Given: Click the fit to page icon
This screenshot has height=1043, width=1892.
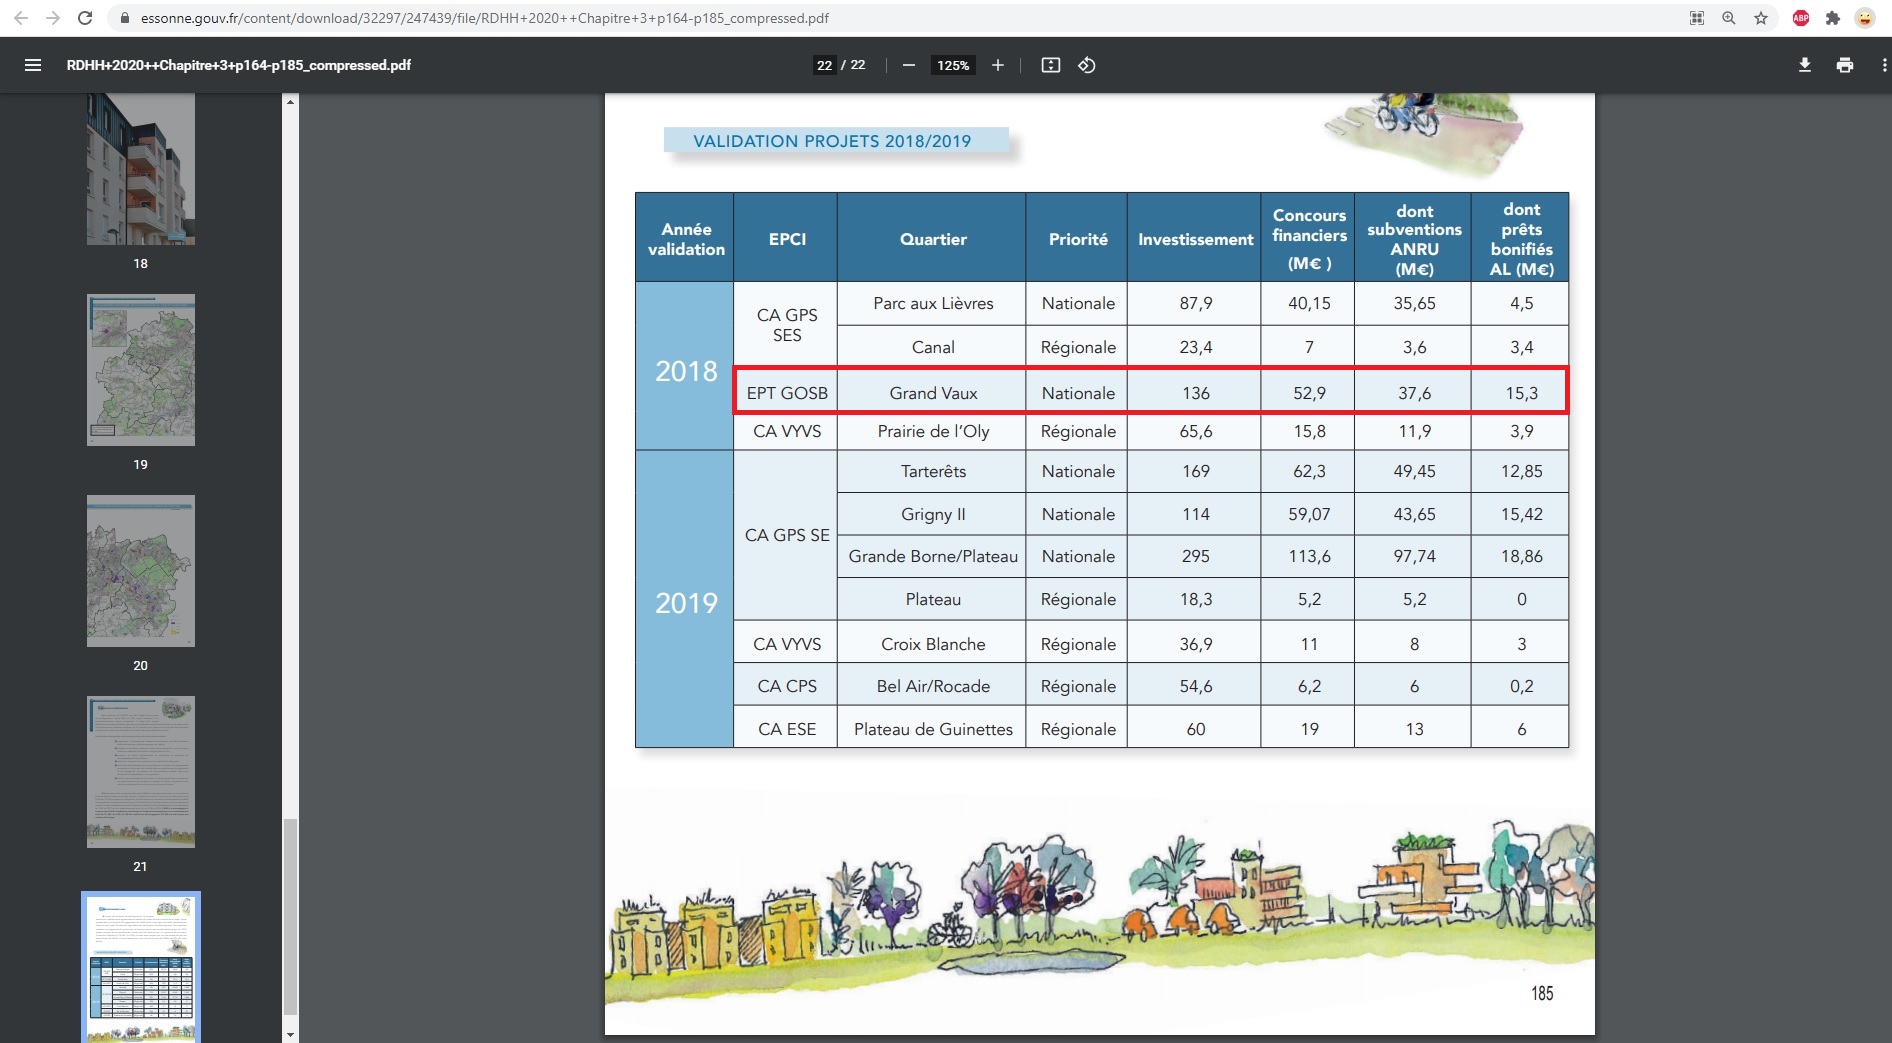Looking at the screenshot, I should click(x=1050, y=65).
